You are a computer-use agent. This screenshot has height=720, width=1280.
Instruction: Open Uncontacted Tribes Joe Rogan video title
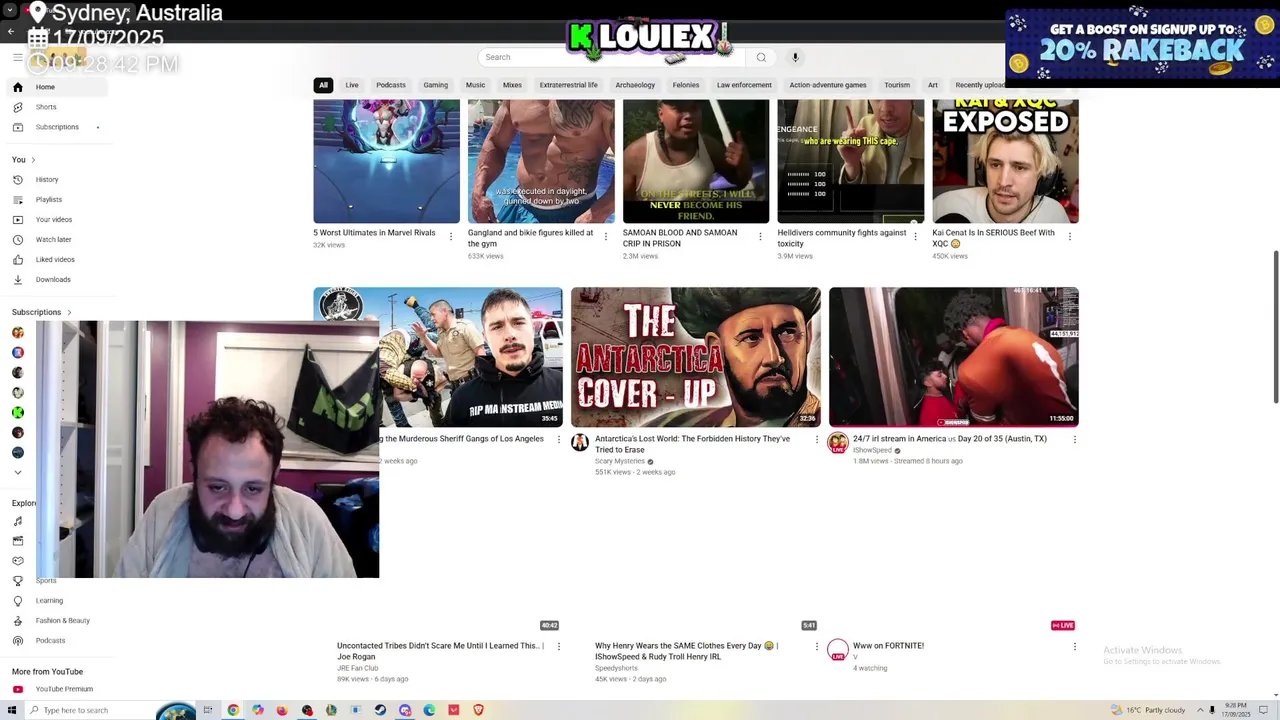440,651
